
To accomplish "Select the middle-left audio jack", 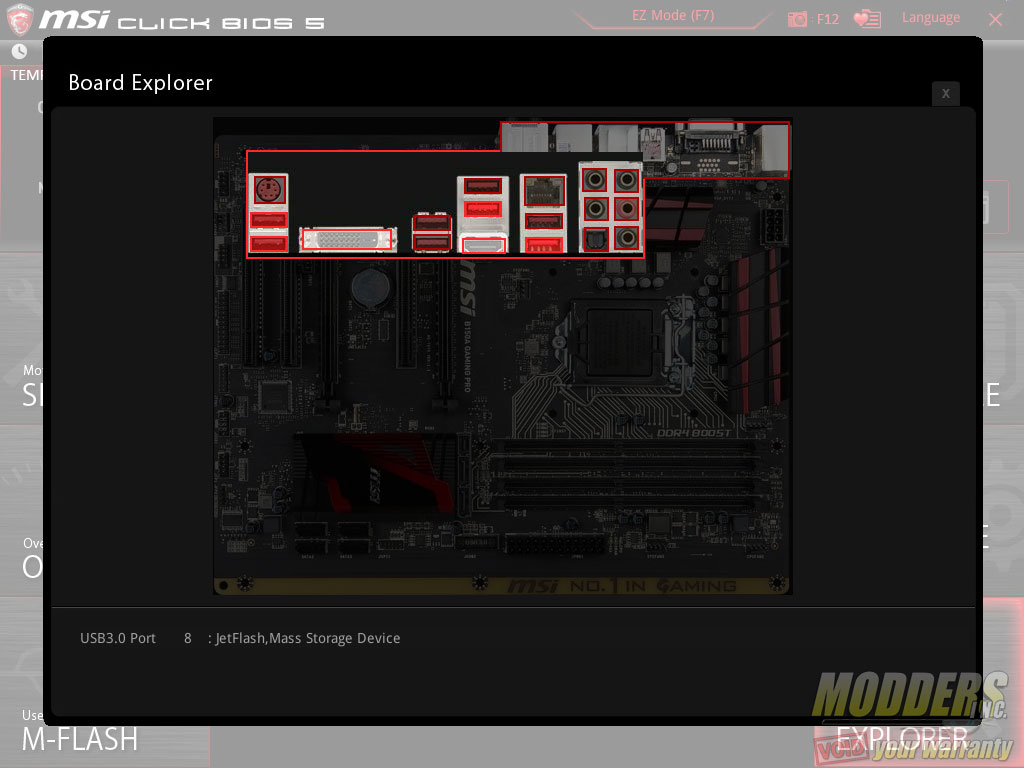I will click(x=594, y=209).
